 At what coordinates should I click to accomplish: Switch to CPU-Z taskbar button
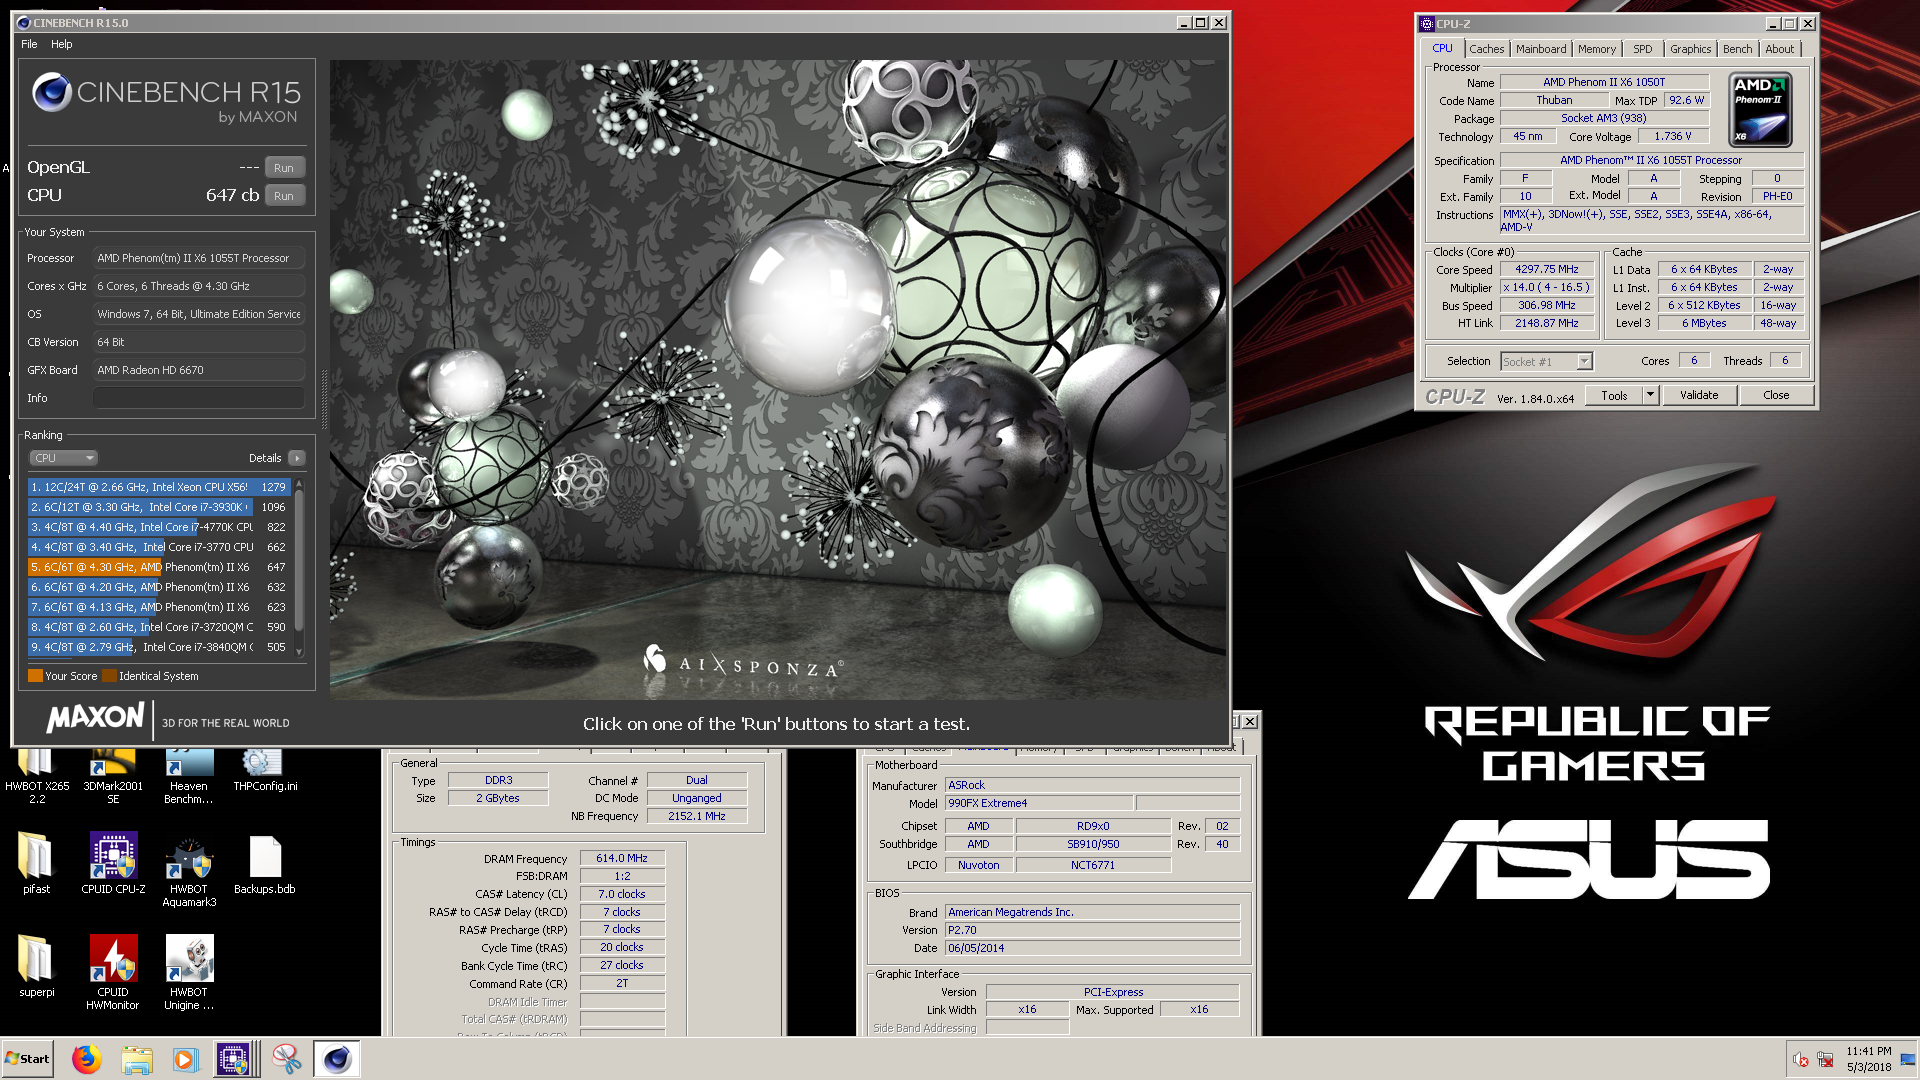234,1059
